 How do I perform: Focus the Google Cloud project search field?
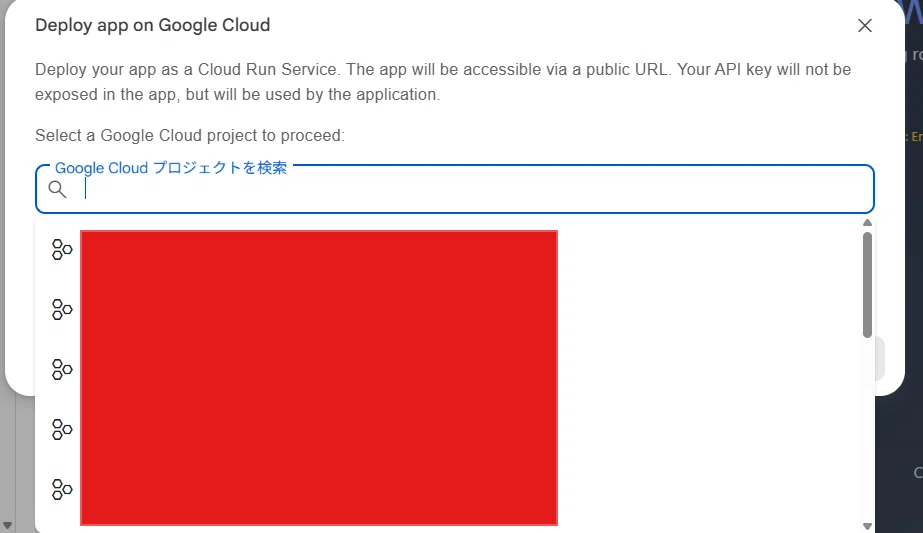pos(454,189)
